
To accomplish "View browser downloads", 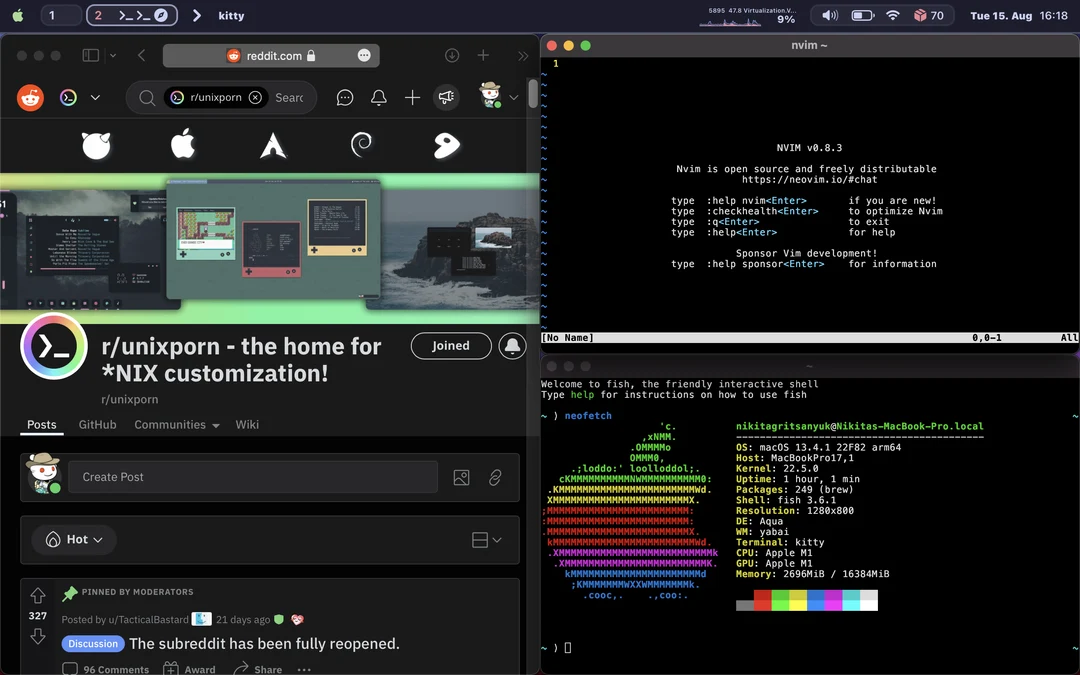I will point(451,55).
